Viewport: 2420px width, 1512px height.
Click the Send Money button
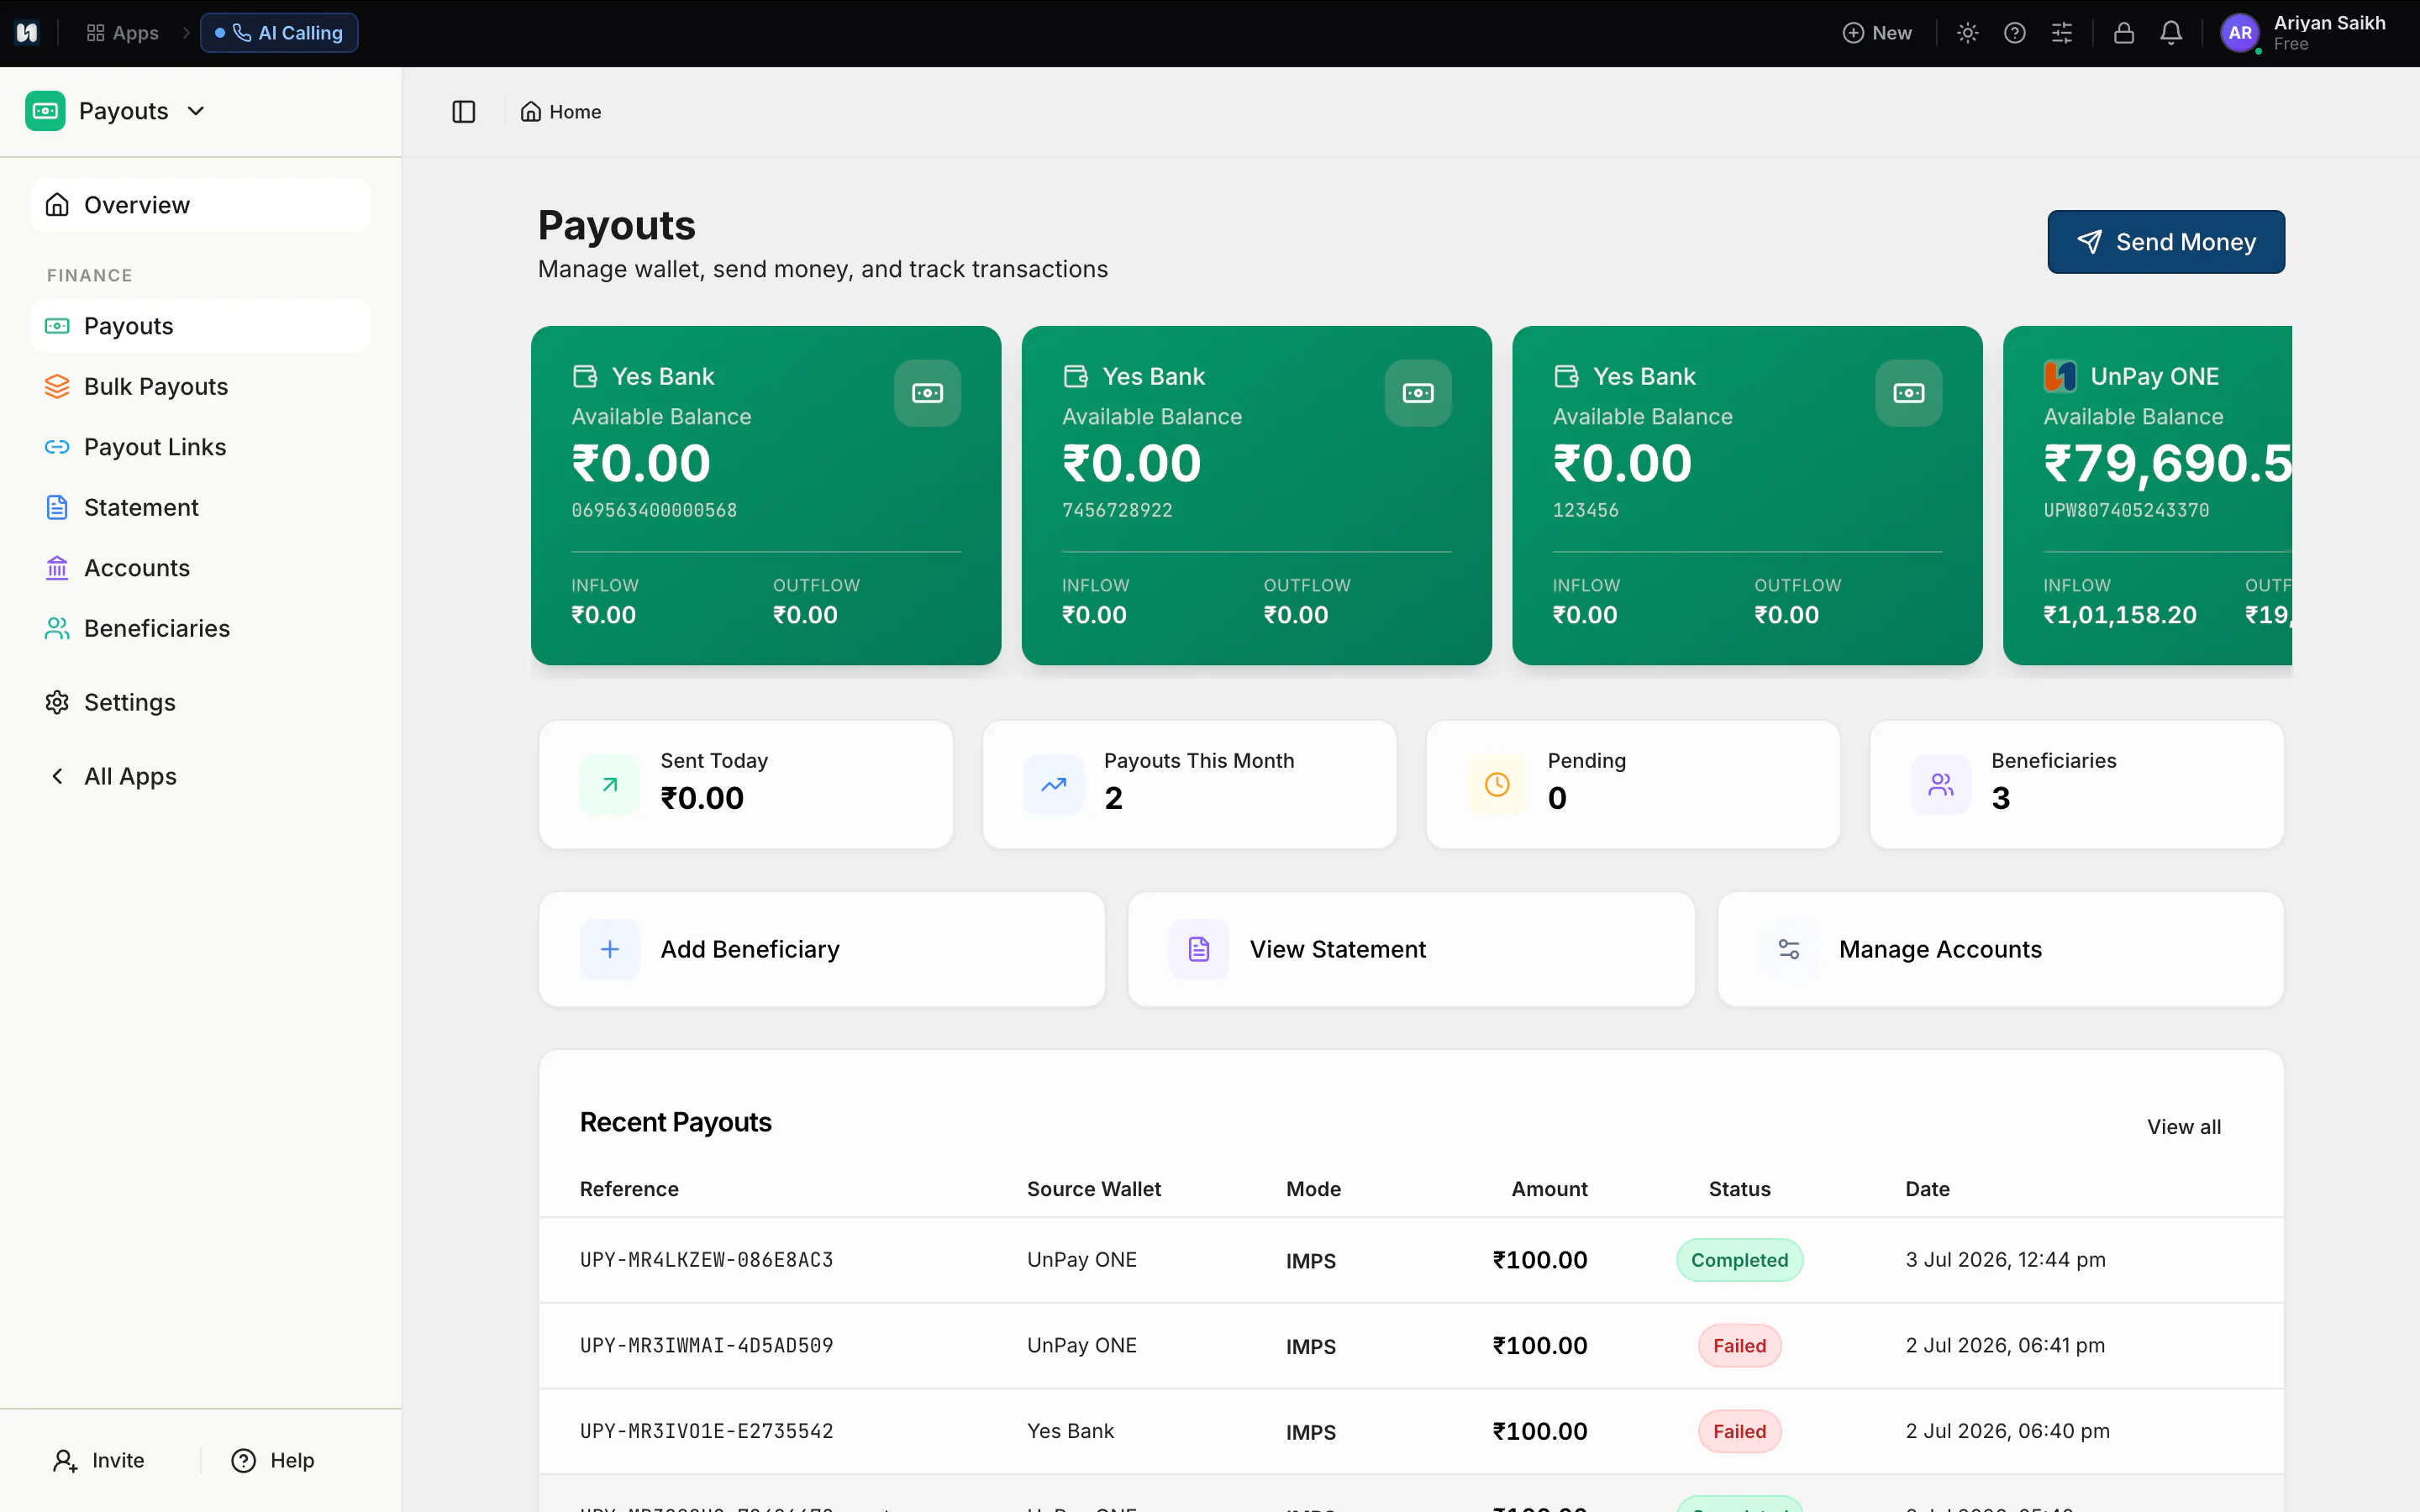pyautogui.click(x=2166, y=242)
